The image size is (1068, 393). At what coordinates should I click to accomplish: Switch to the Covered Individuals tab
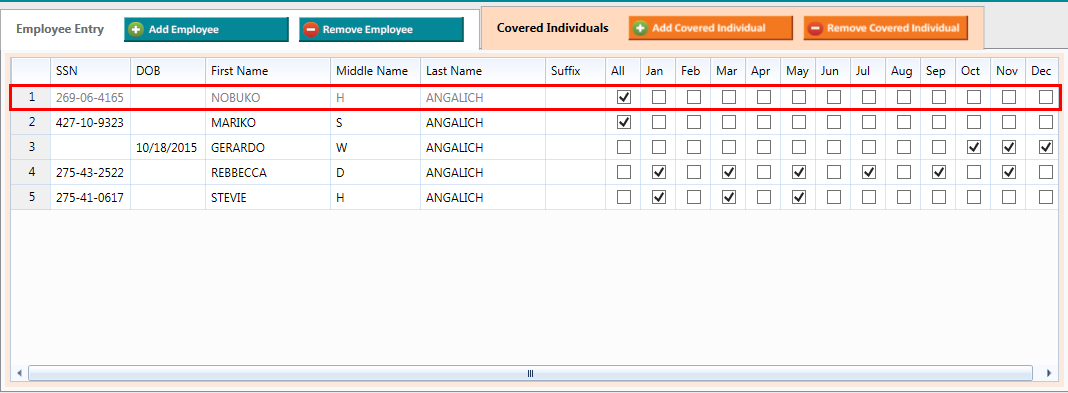(552, 28)
